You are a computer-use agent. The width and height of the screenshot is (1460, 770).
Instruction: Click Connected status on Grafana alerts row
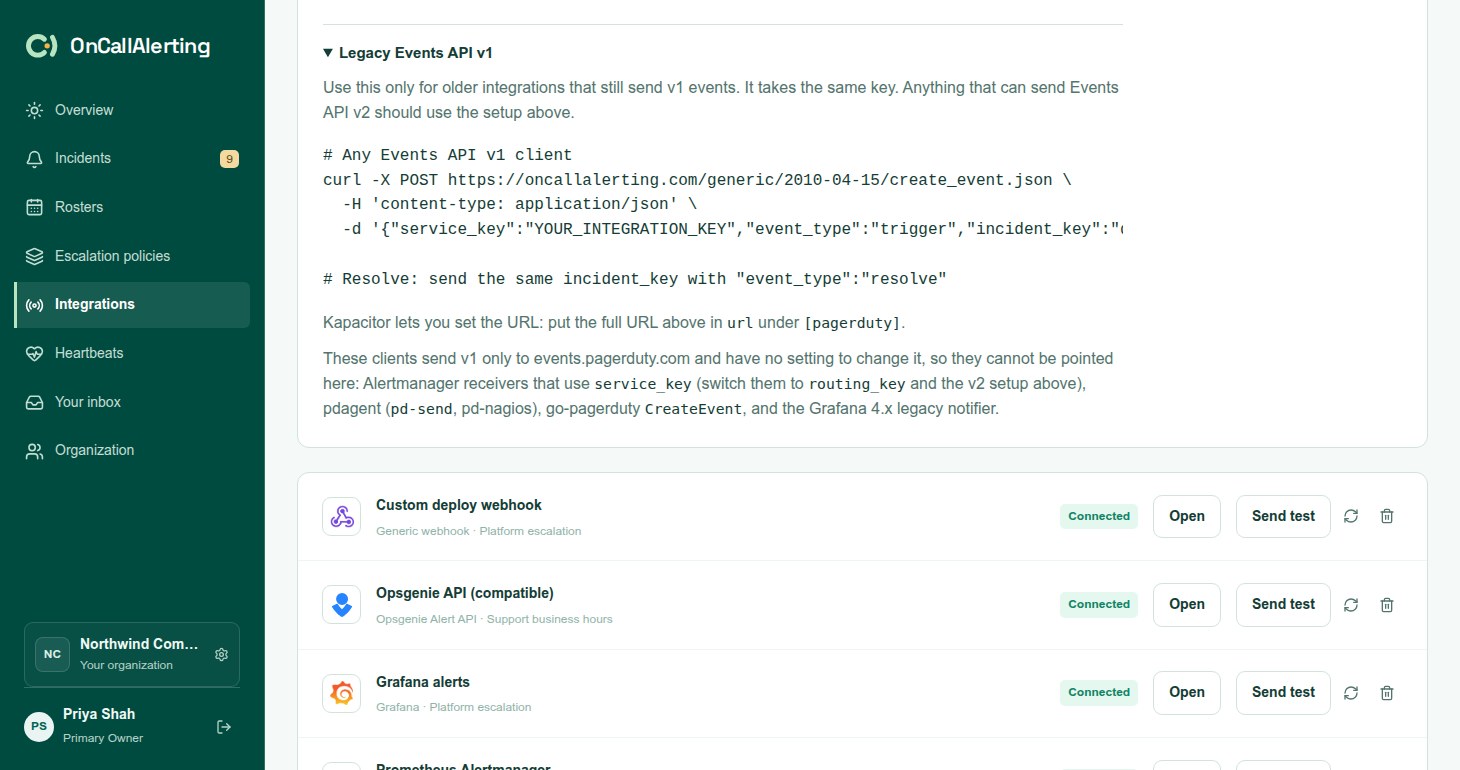(1099, 692)
